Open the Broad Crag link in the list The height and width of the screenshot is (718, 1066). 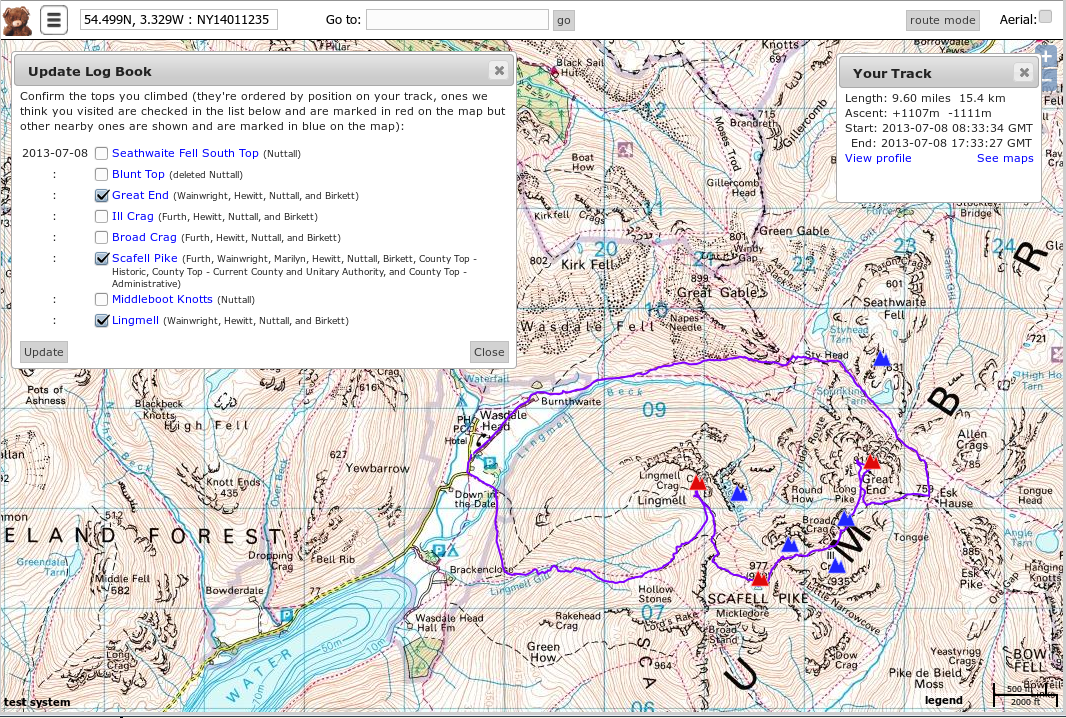144,237
